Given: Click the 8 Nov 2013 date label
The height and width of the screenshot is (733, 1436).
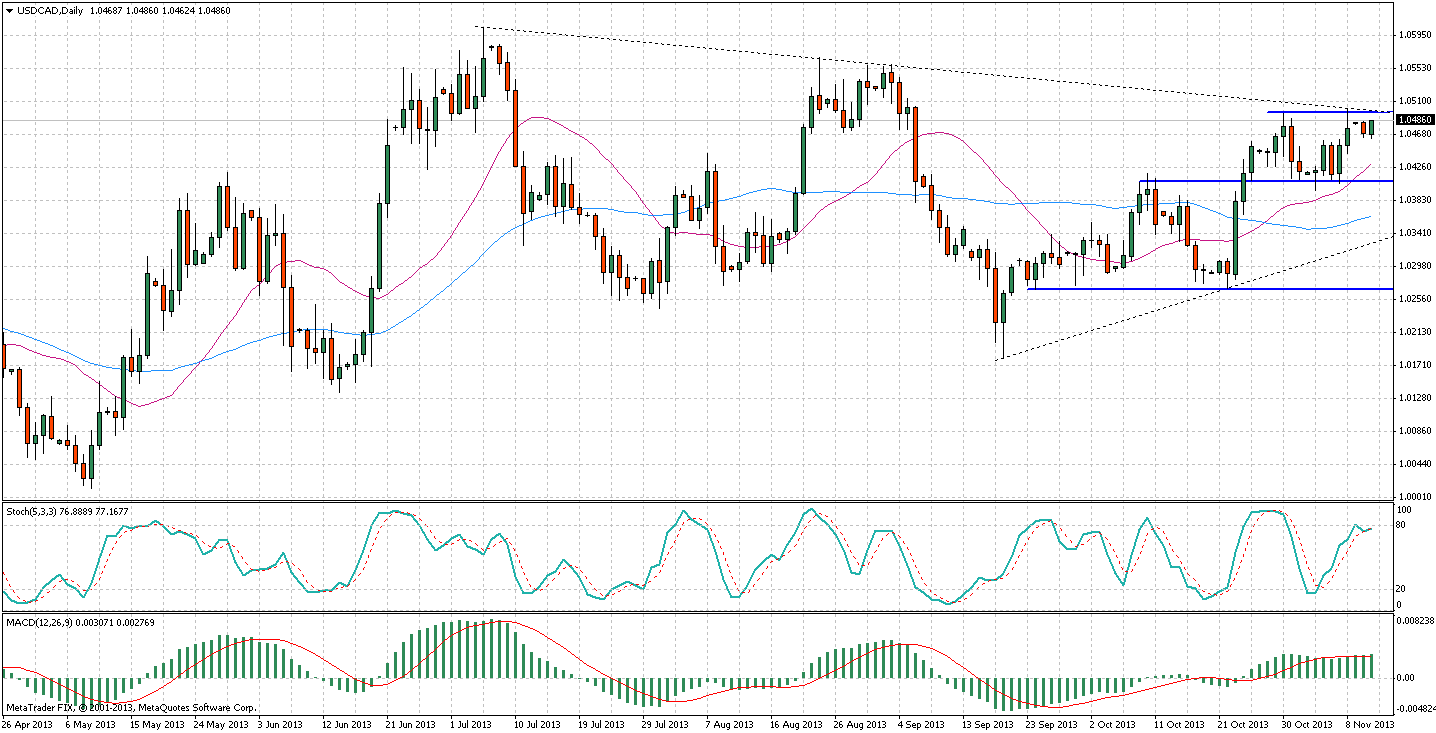Looking at the screenshot, I should coord(1363,723).
